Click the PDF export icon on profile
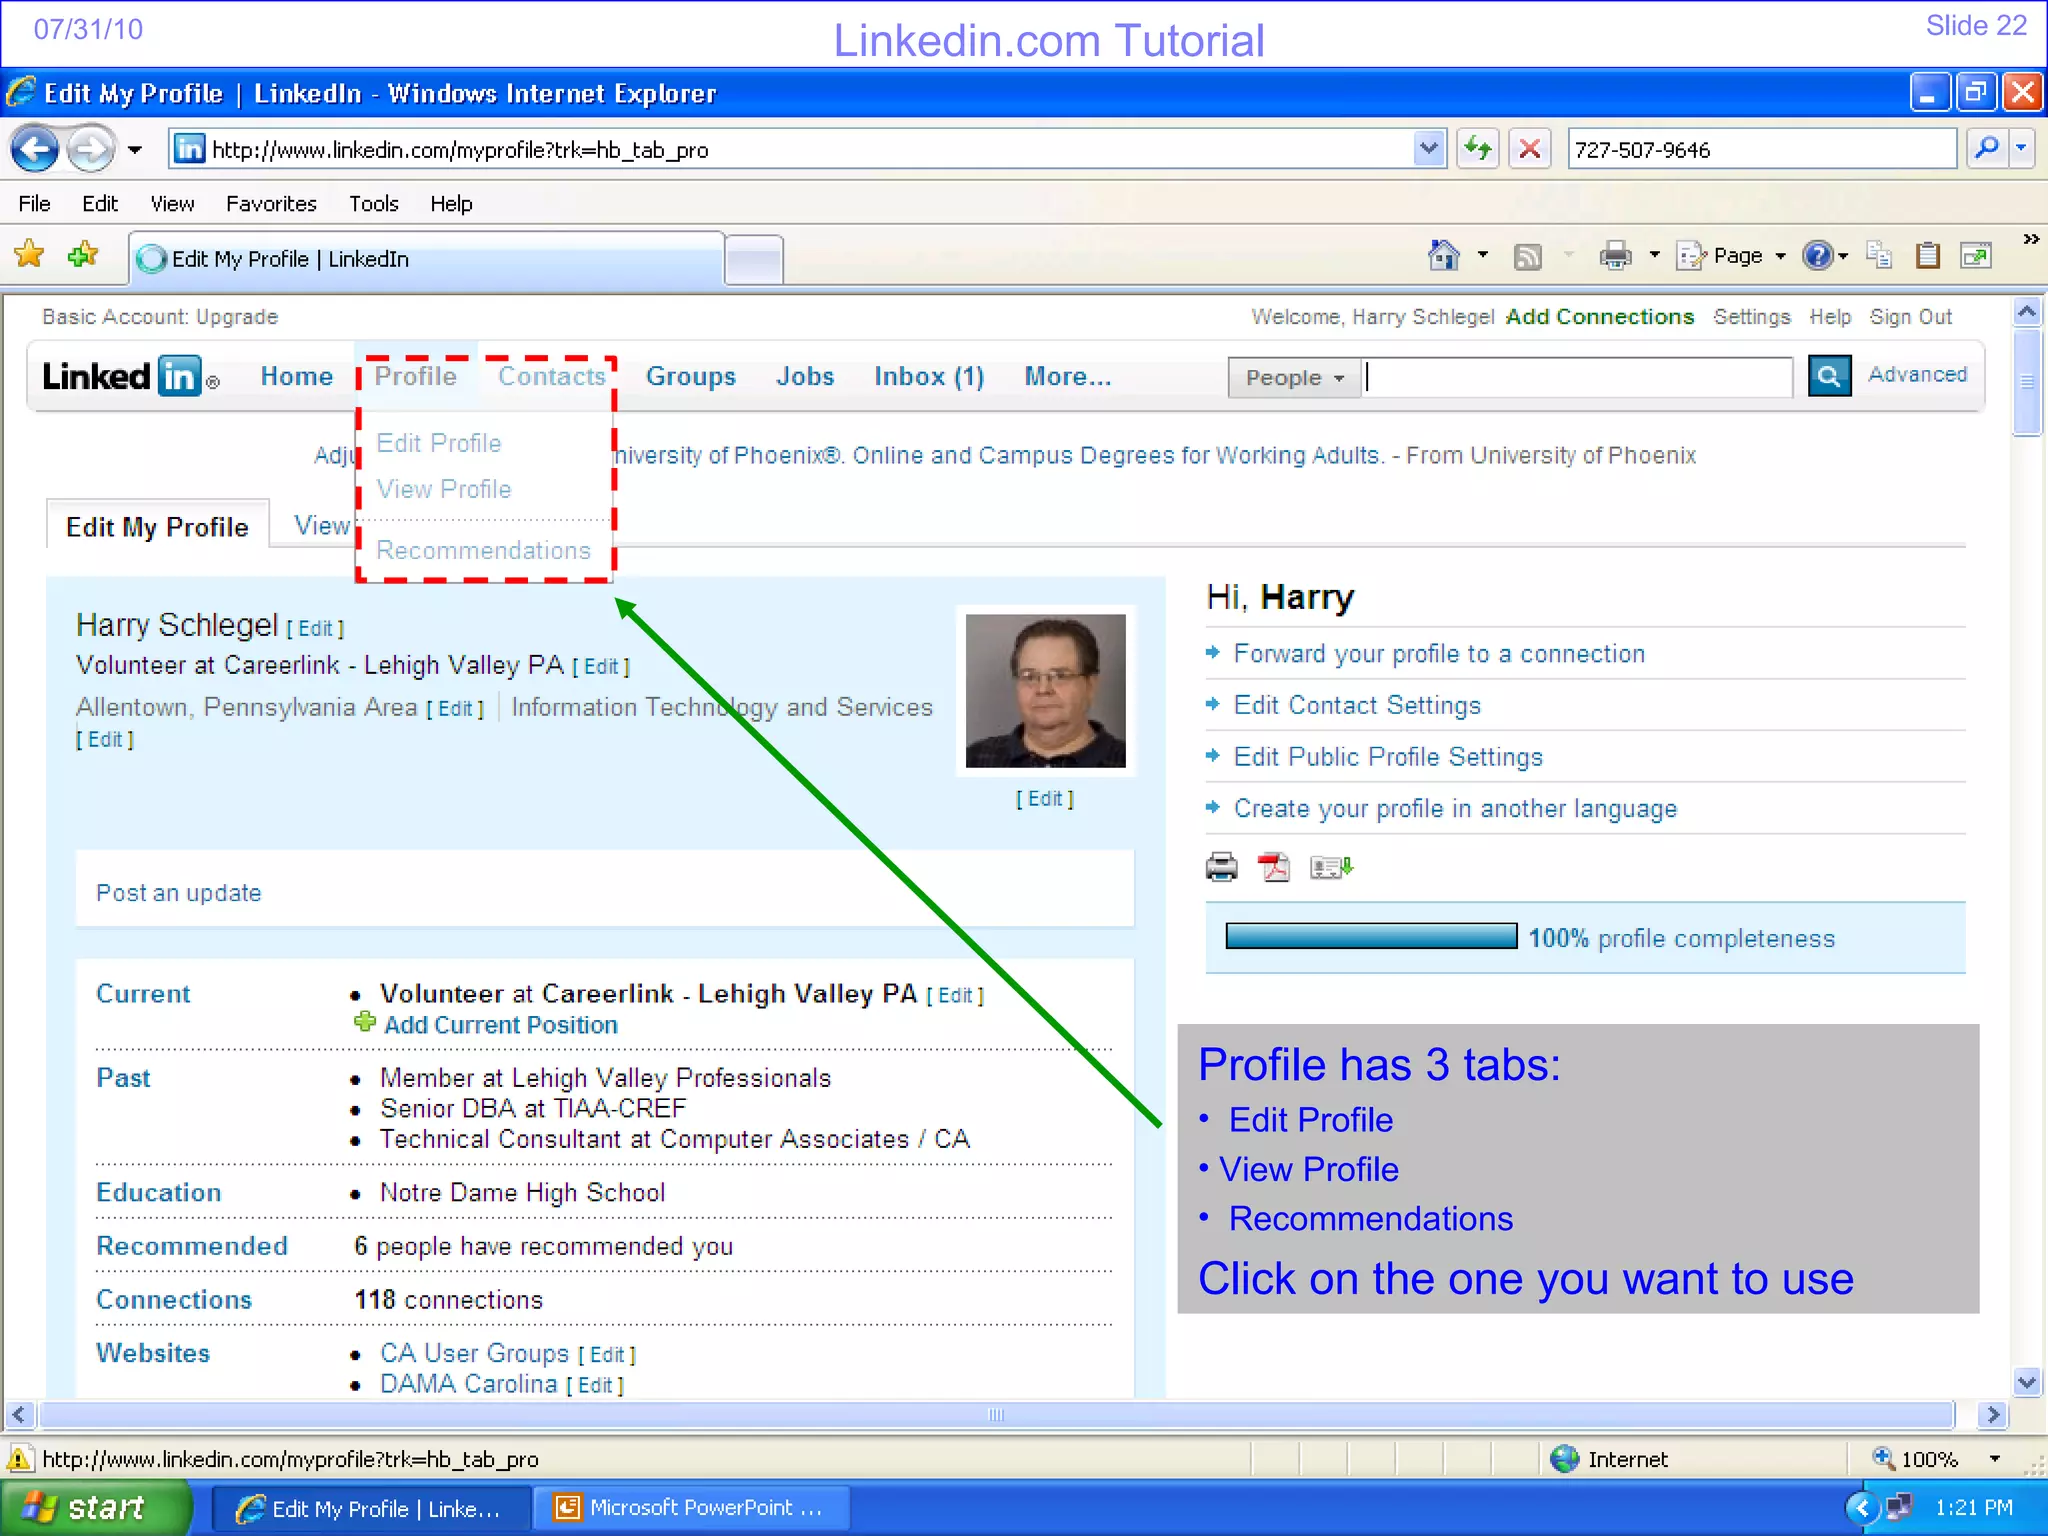 pyautogui.click(x=1274, y=867)
